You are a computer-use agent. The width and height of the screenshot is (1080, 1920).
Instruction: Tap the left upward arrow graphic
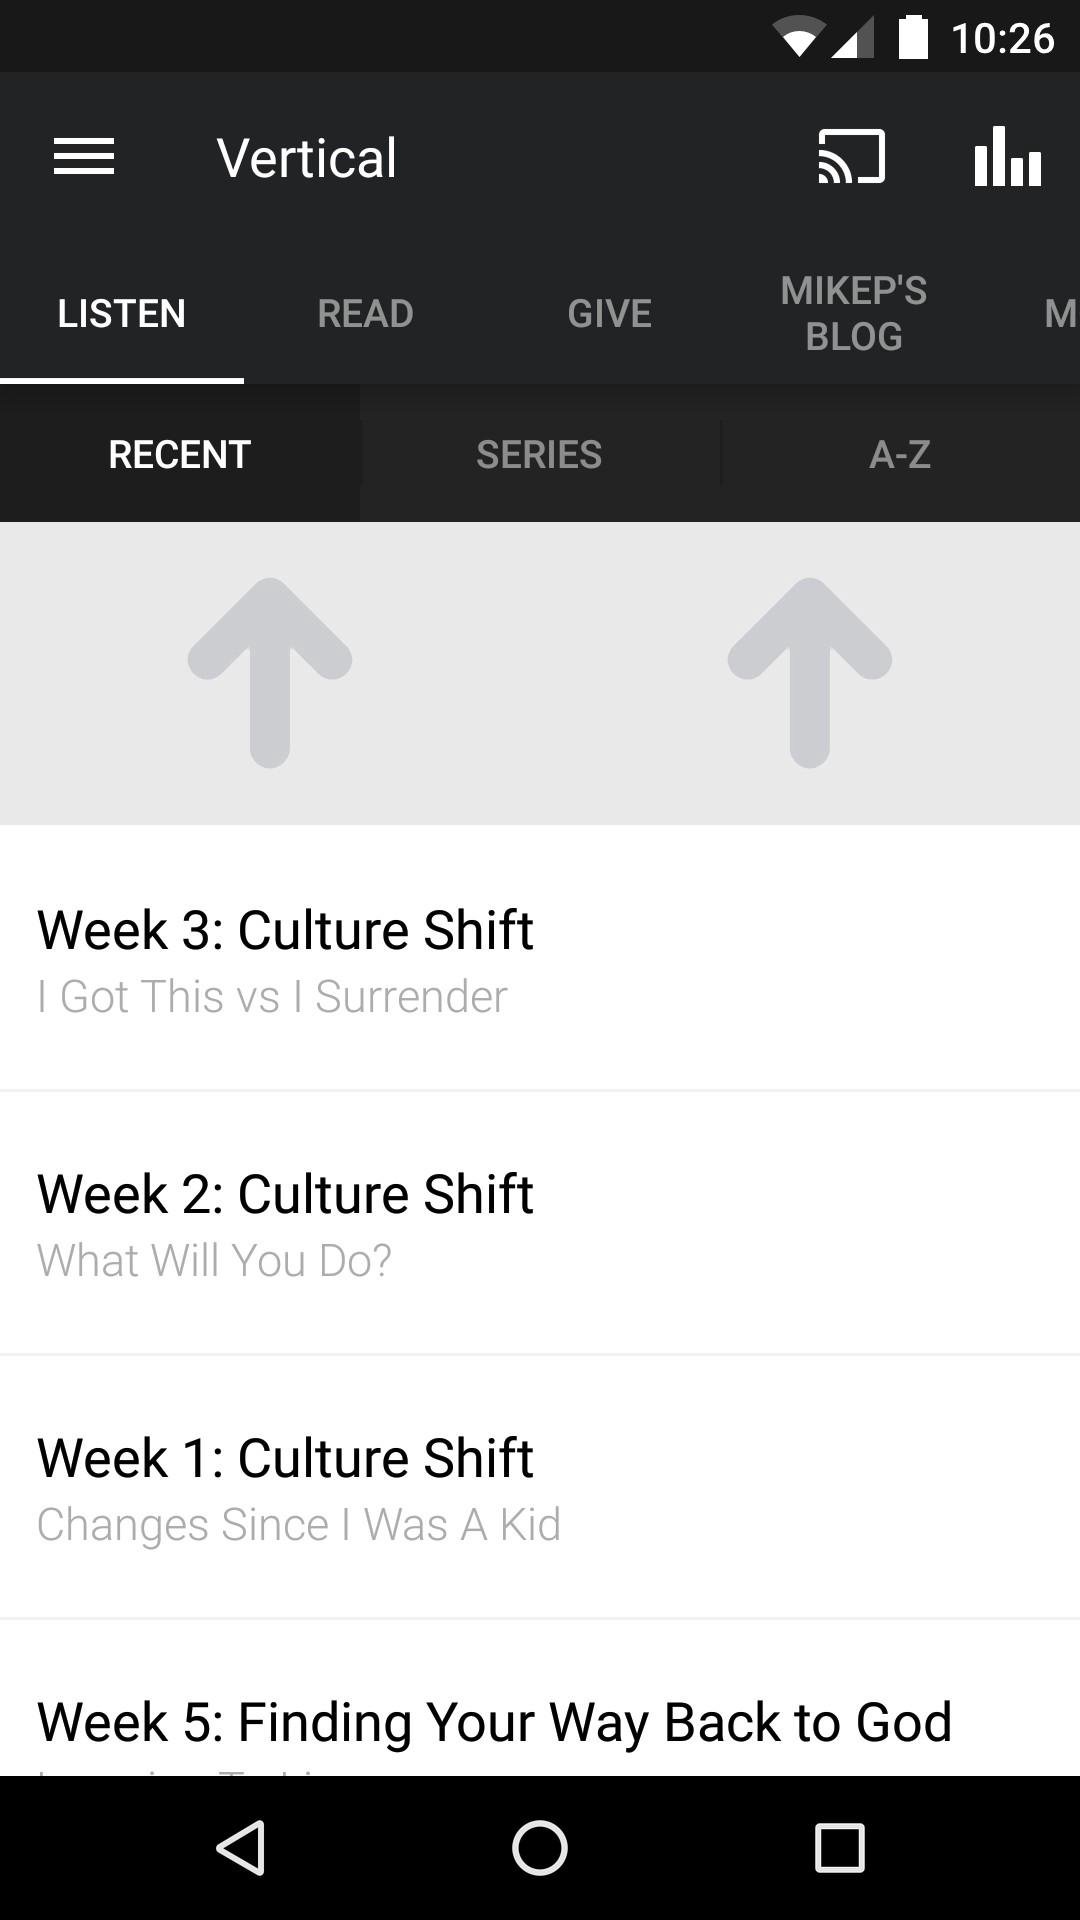tap(270, 670)
